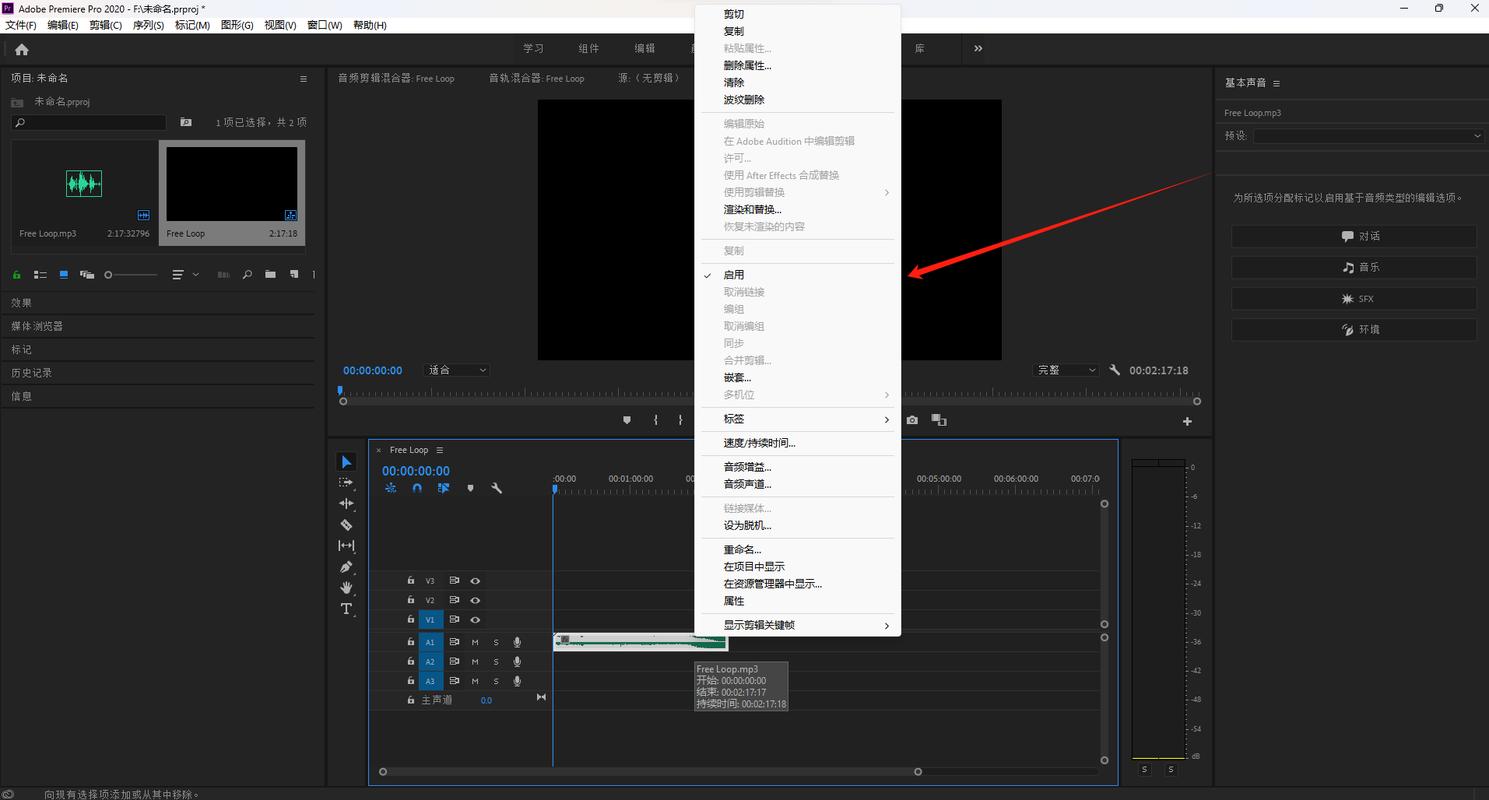Open the 项目 panel menu

(304, 78)
